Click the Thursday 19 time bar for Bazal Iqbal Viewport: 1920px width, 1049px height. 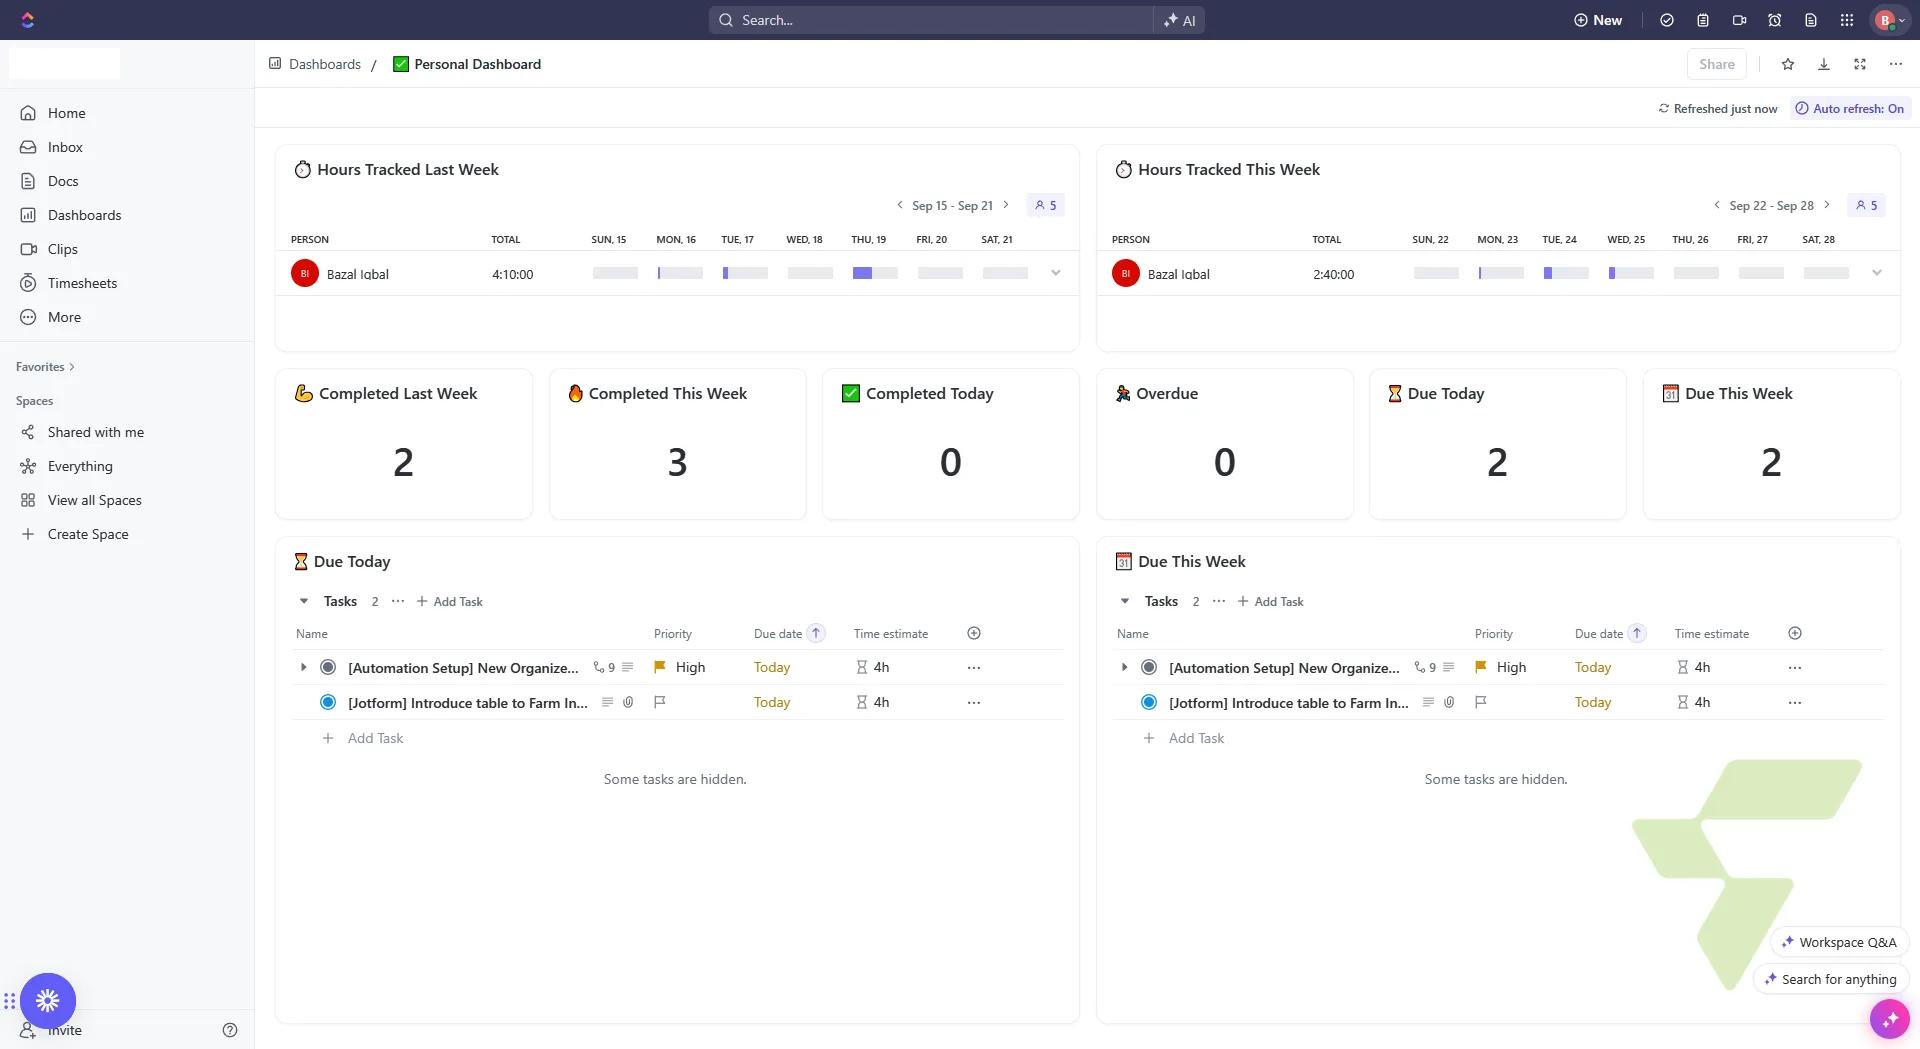tap(875, 273)
